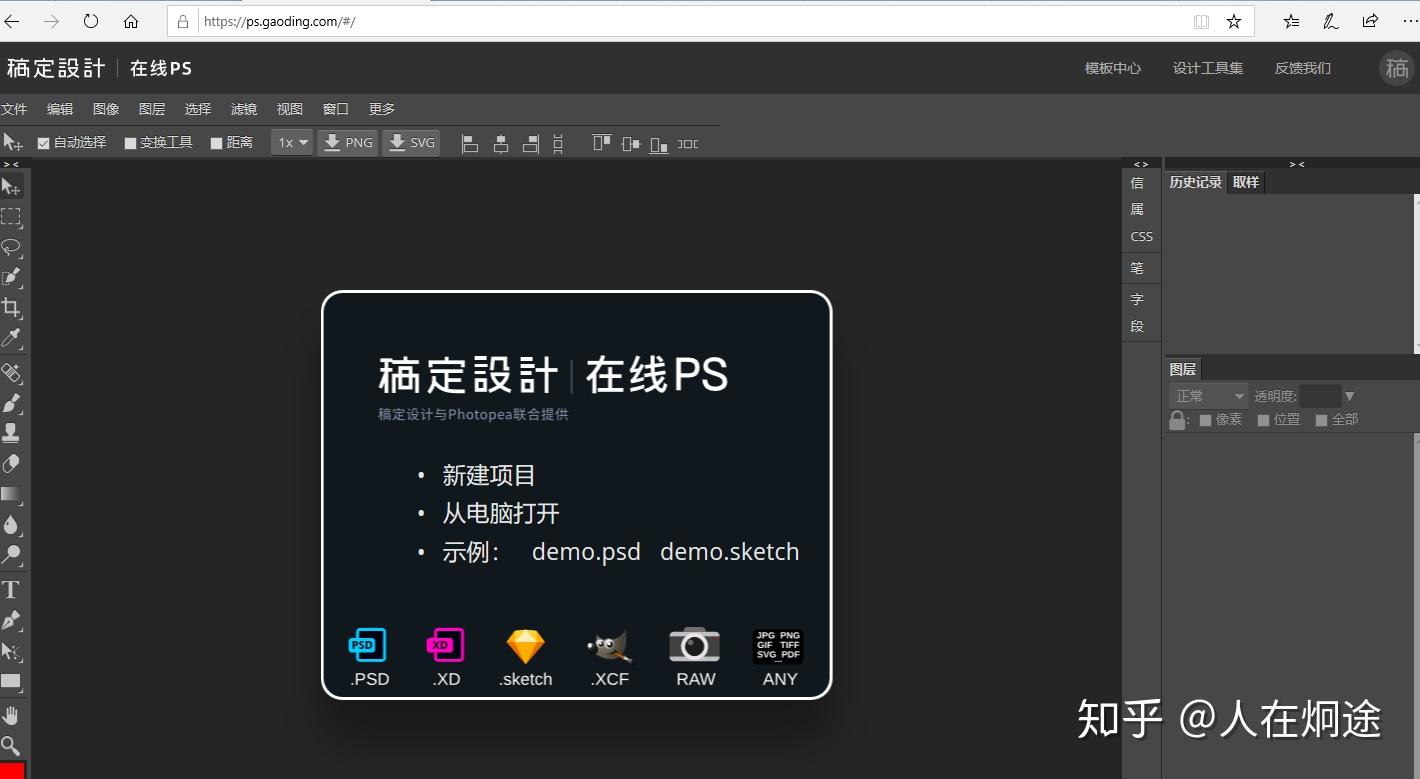Click the align top edges icon
Image resolution: width=1420 pixels, height=779 pixels.
[601, 143]
